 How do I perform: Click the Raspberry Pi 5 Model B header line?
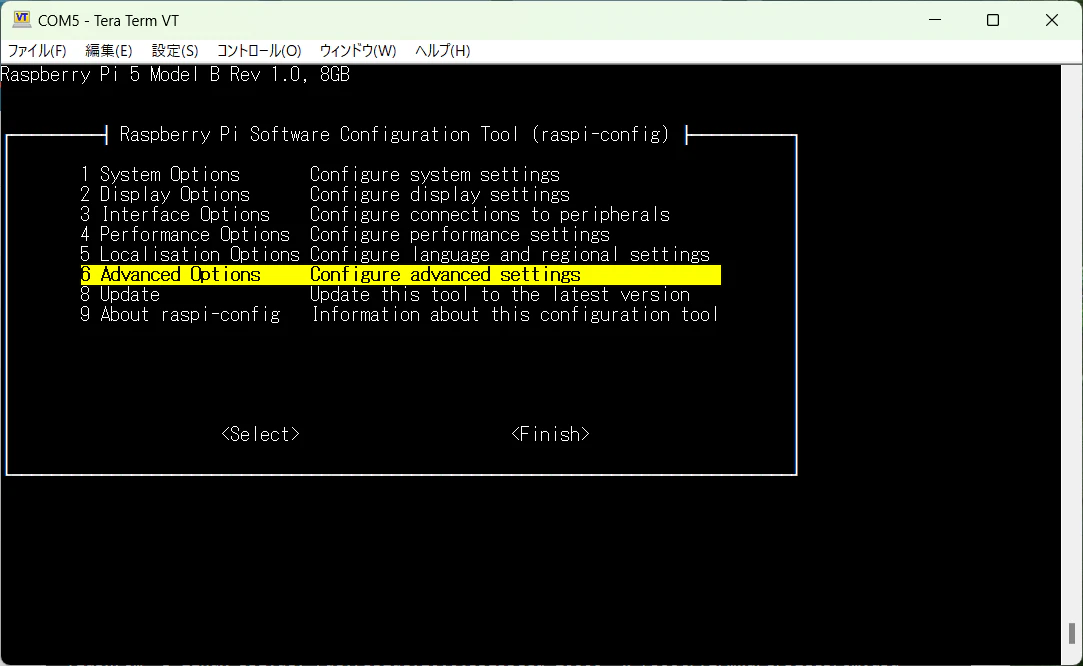(x=175, y=74)
